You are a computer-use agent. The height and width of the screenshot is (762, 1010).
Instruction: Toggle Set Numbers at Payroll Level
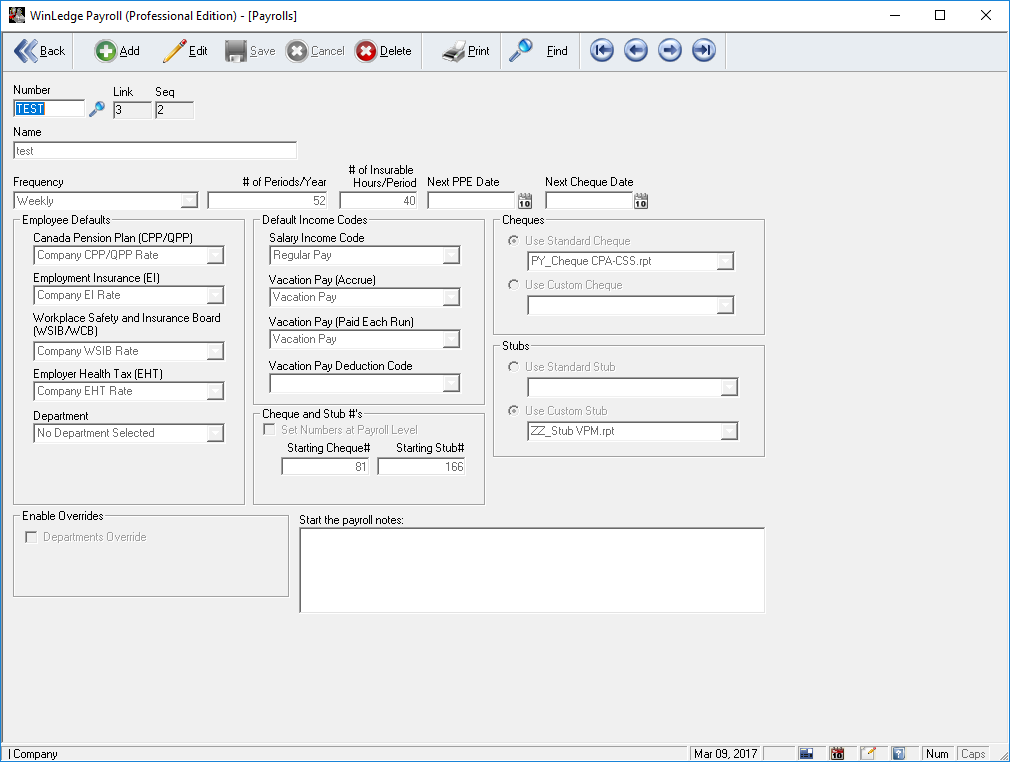(x=268, y=430)
